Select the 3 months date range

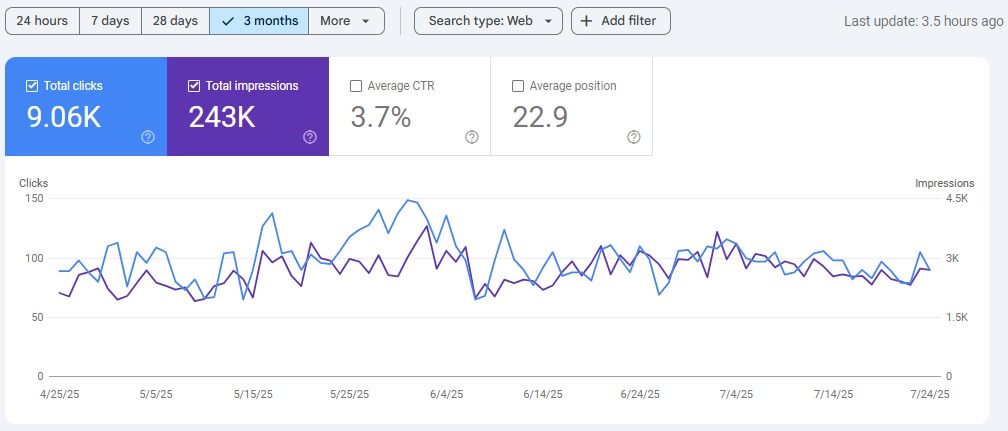pos(259,21)
